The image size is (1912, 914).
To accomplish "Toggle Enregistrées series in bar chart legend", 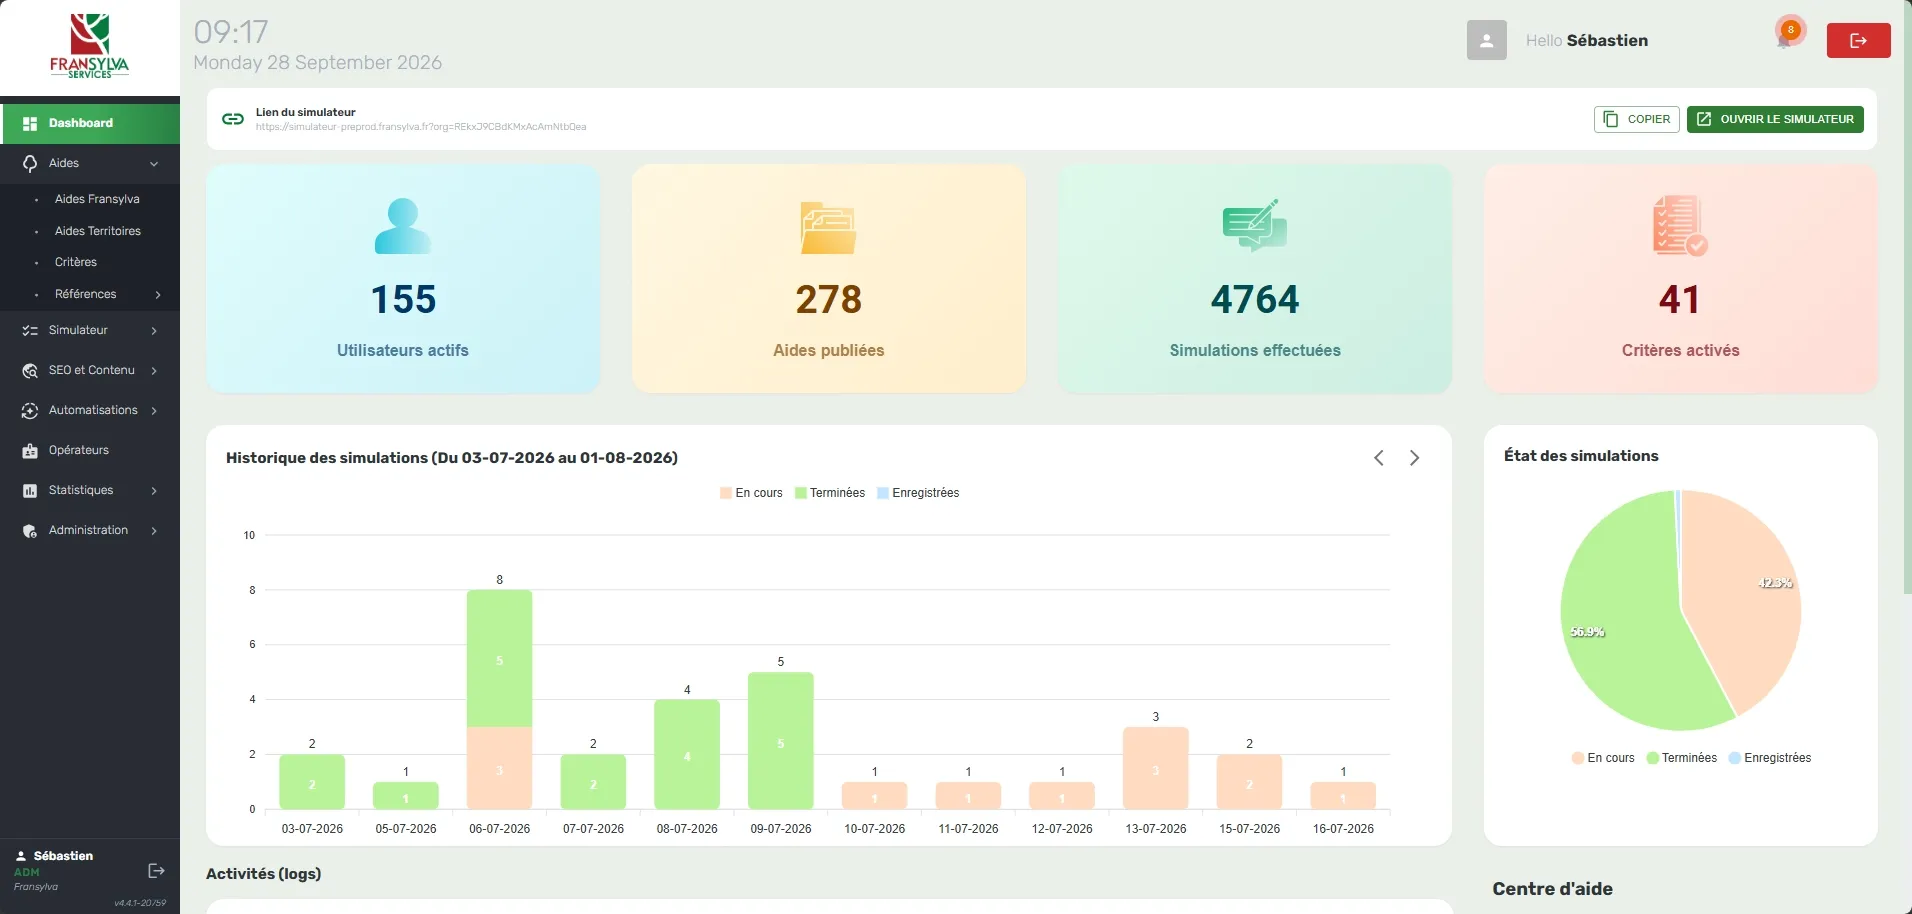I will [918, 493].
